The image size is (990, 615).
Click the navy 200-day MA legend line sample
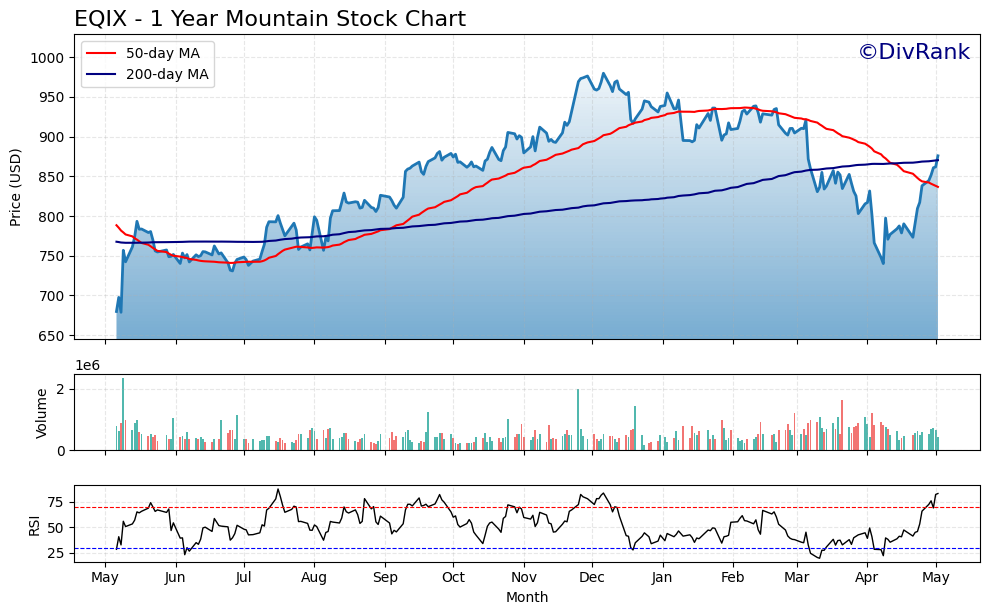[101, 75]
